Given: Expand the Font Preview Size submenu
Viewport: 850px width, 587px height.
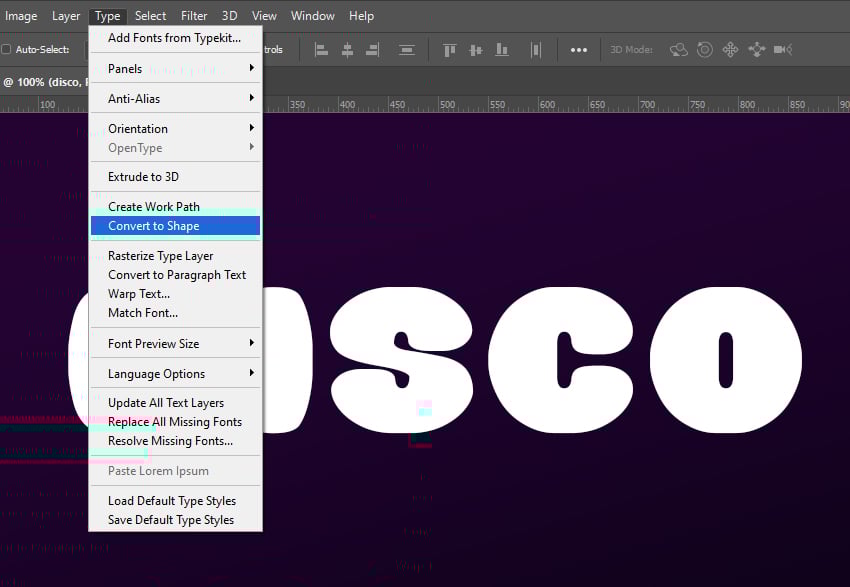Looking at the screenshot, I should tap(175, 343).
